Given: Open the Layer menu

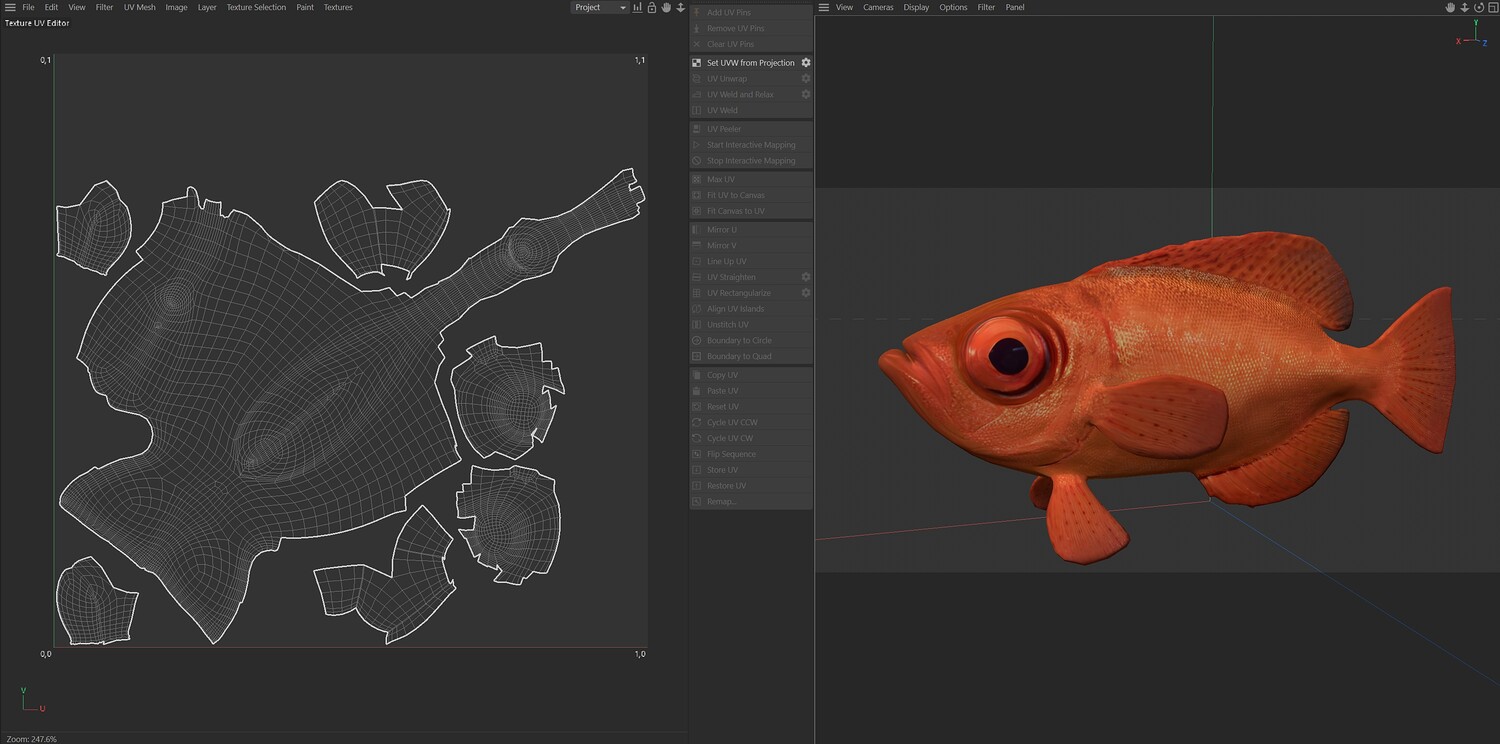Looking at the screenshot, I should (x=207, y=7).
